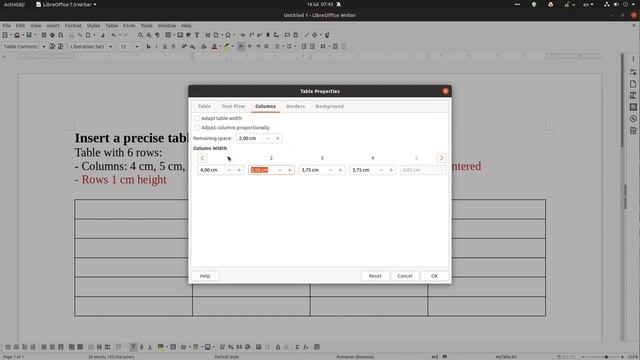Decrease column 1 width with minus
640x360 pixels.
pos(229,170)
